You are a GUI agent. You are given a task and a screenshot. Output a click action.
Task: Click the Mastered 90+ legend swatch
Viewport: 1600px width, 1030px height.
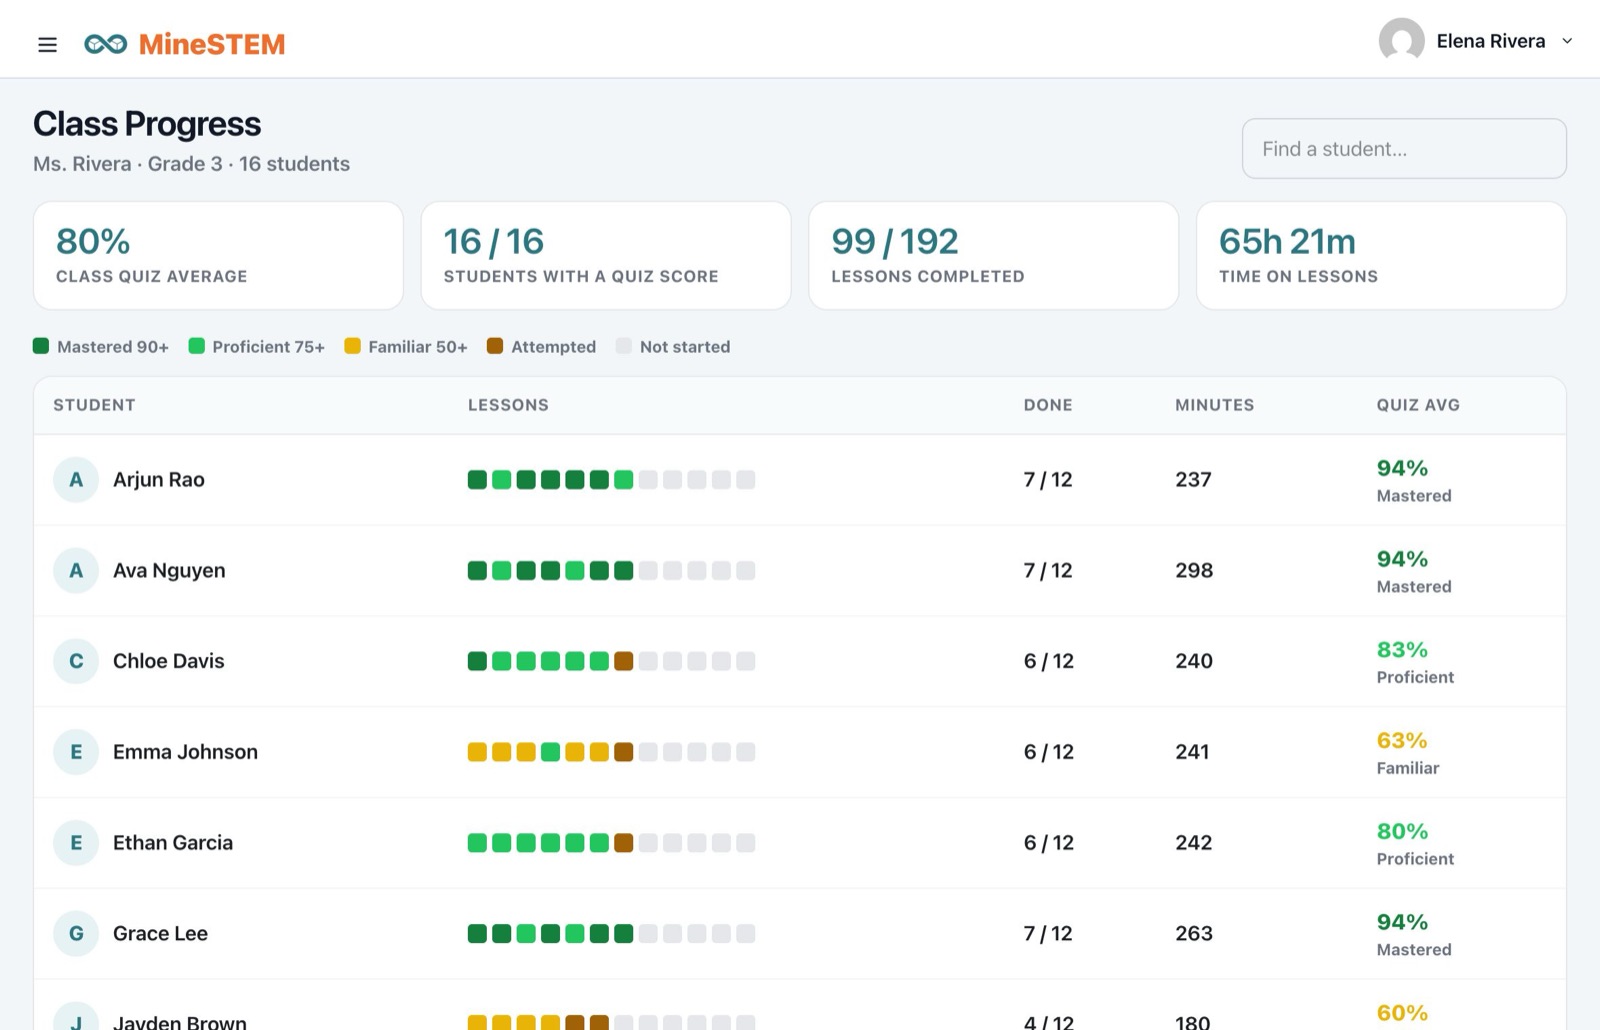pyautogui.click(x=41, y=346)
